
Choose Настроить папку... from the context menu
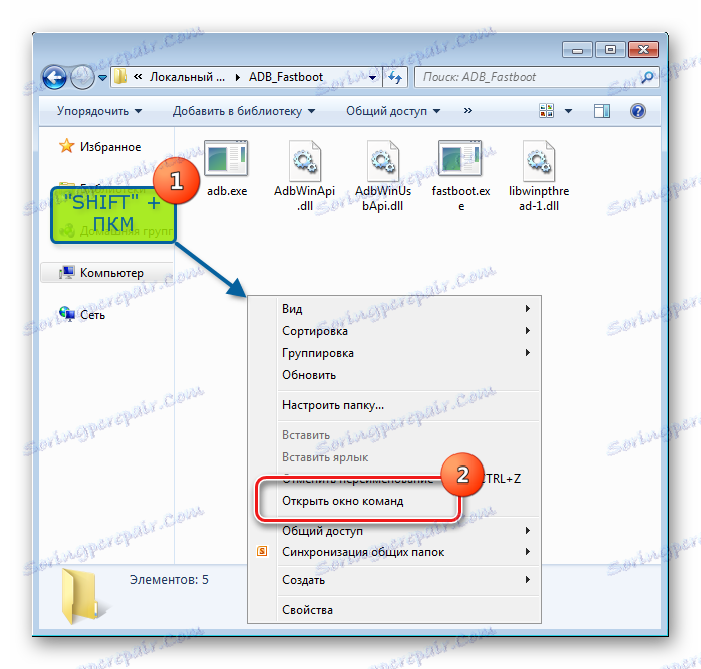point(395,405)
